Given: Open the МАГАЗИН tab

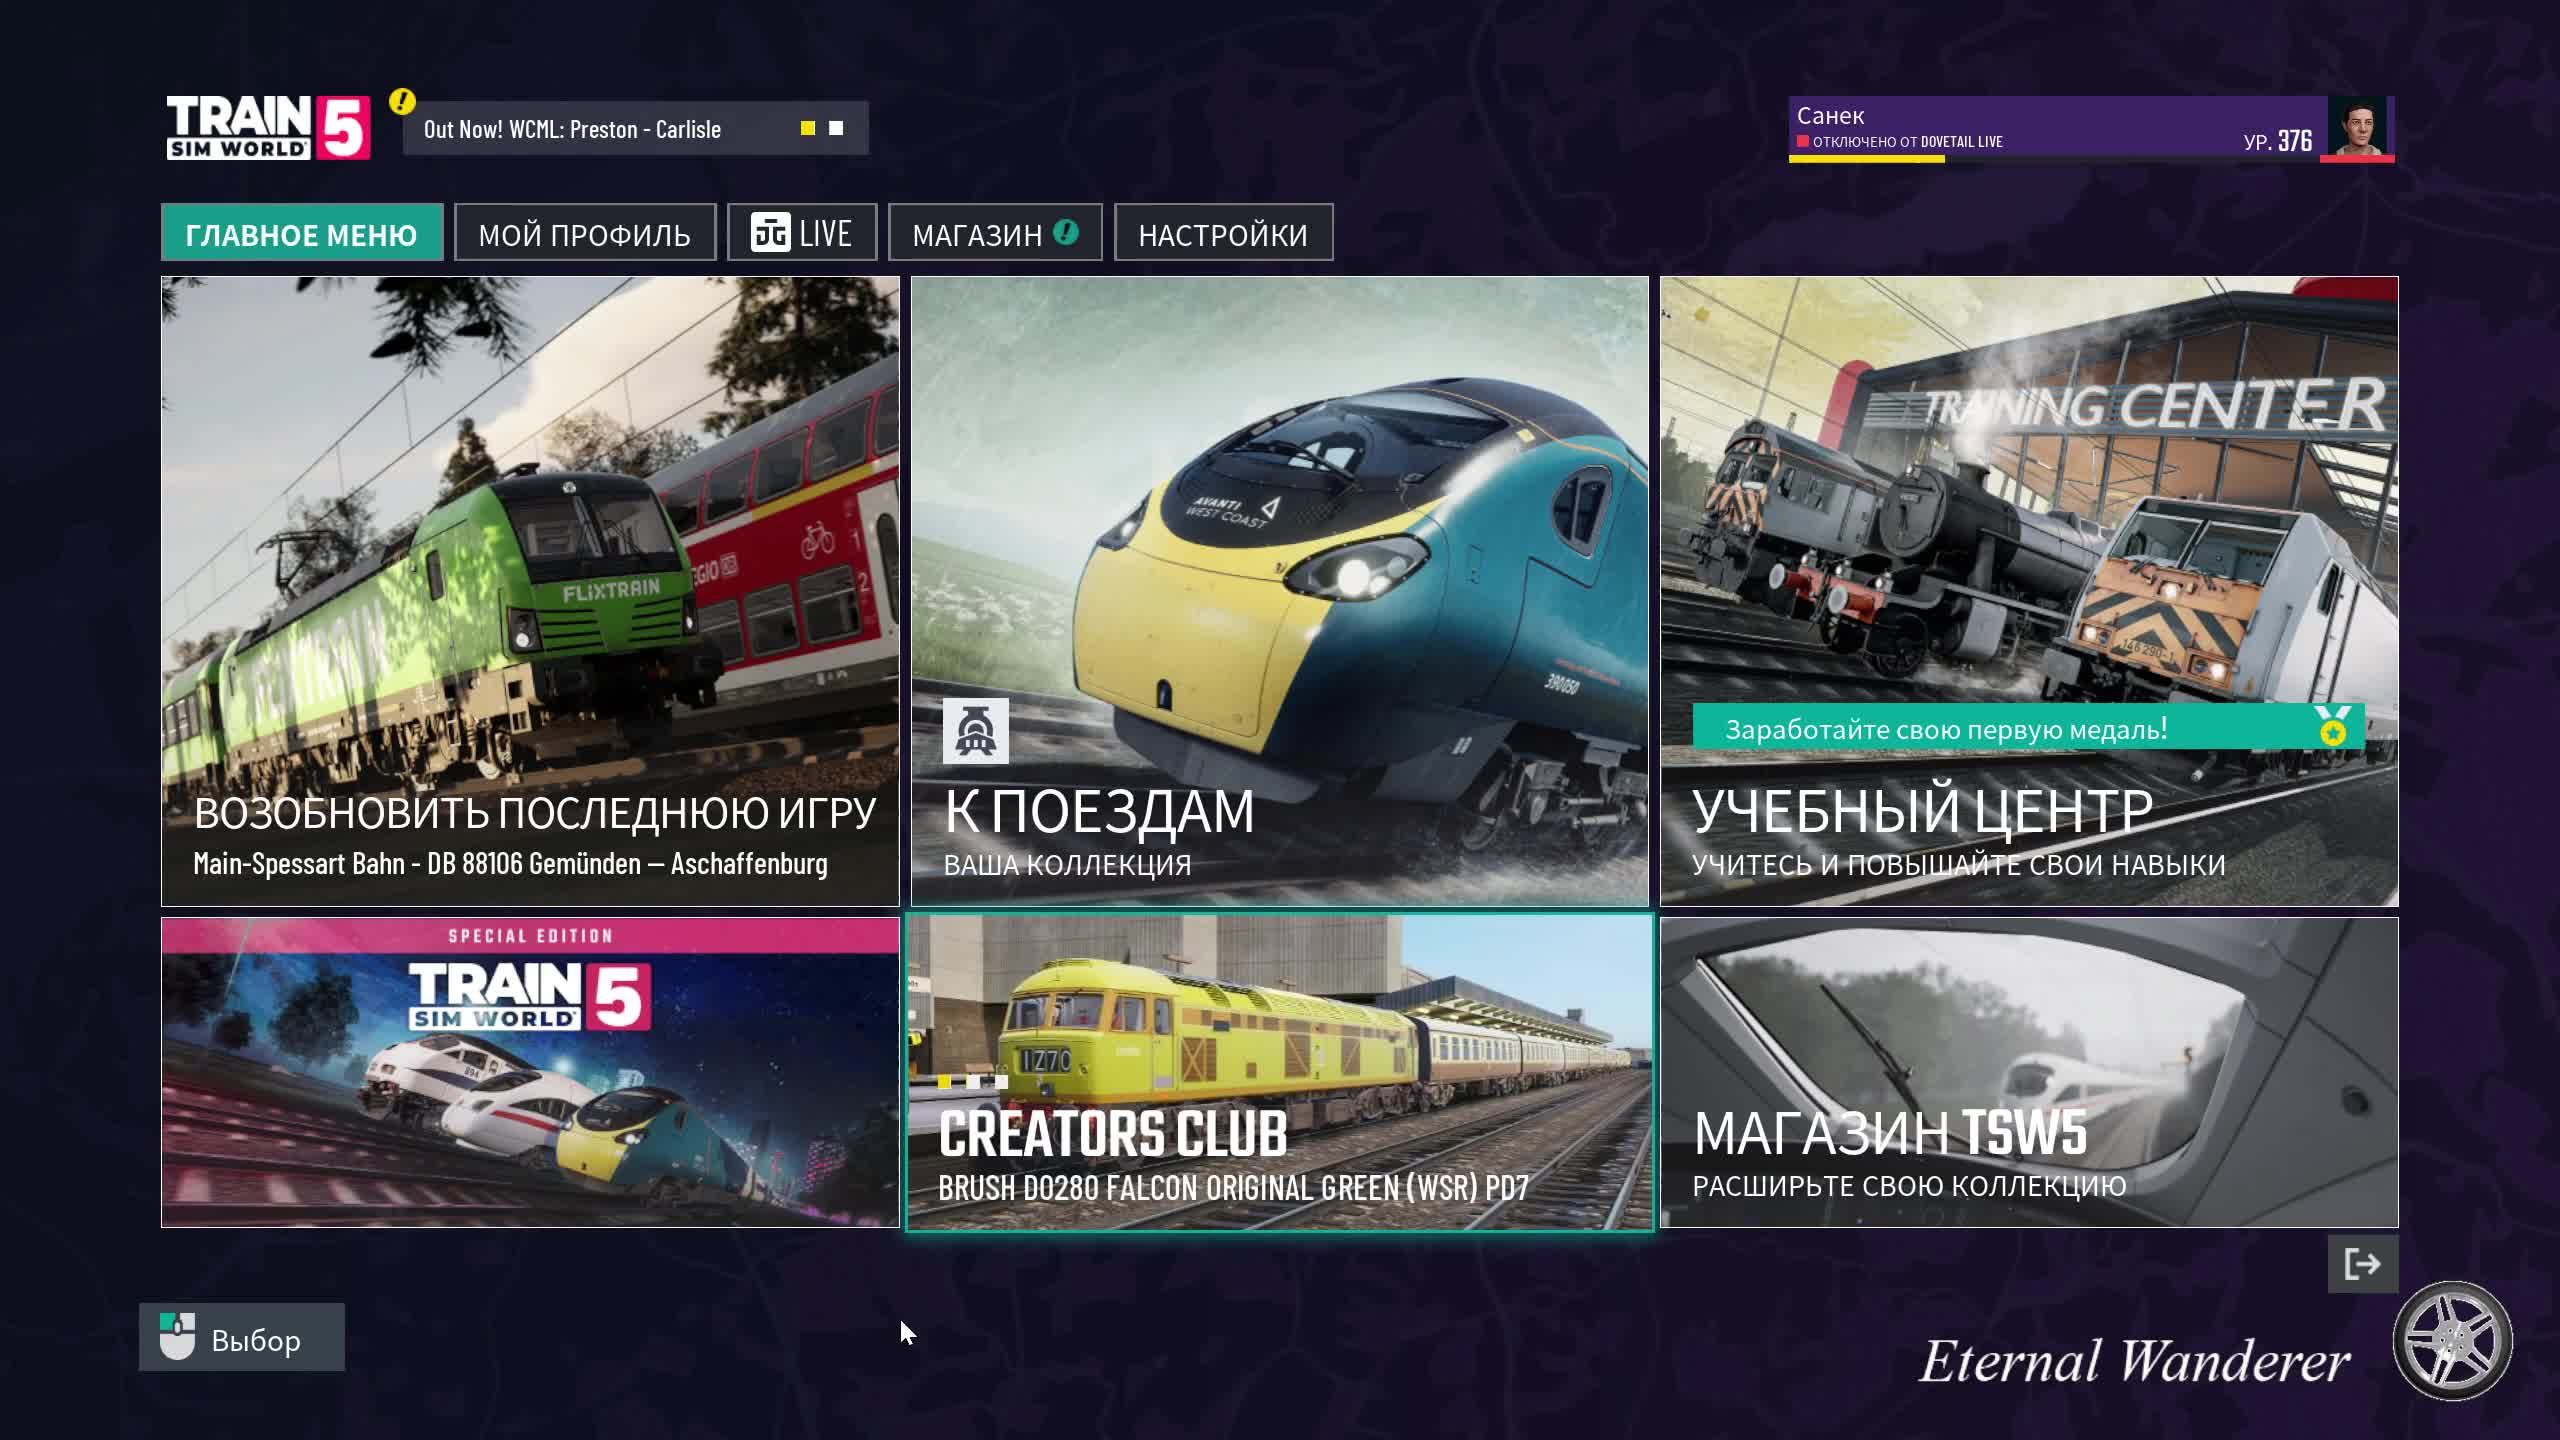Looking at the screenshot, I should tap(994, 233).
